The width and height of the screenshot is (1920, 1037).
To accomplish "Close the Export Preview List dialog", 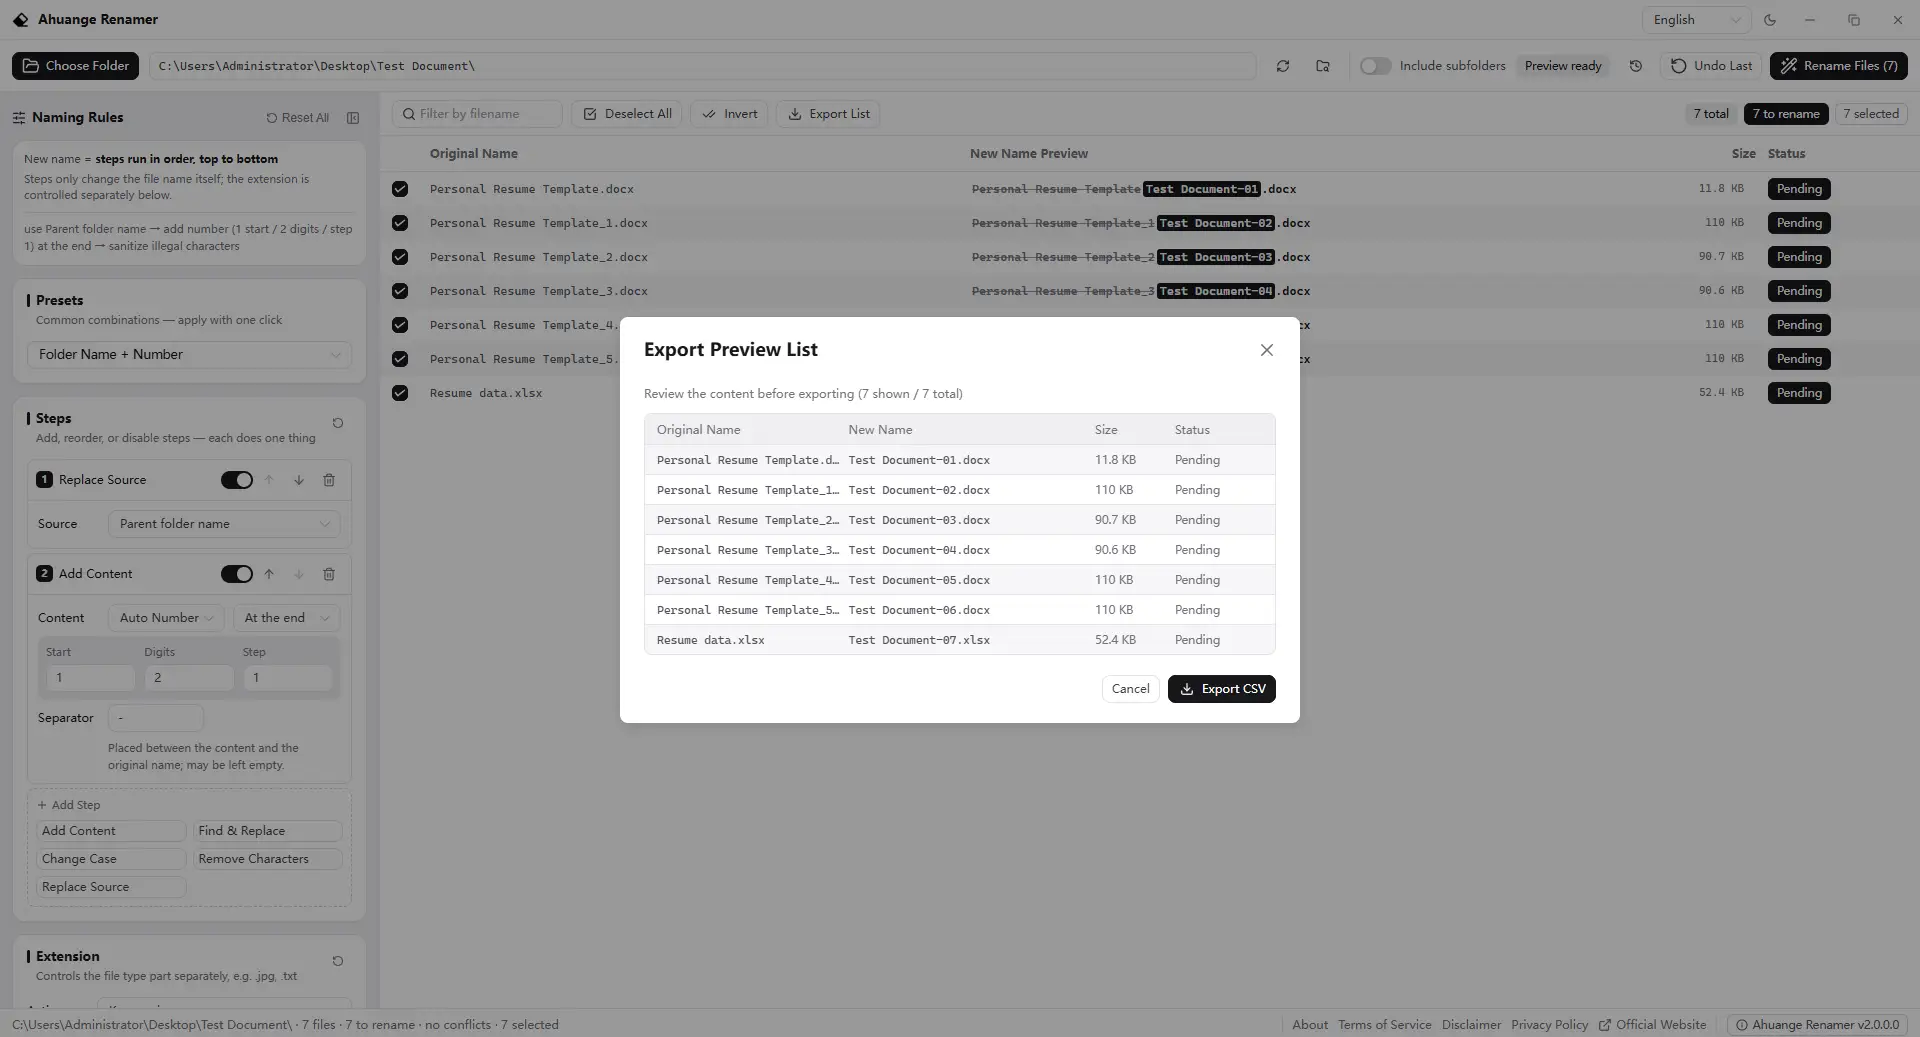I will click(1267, 350).
